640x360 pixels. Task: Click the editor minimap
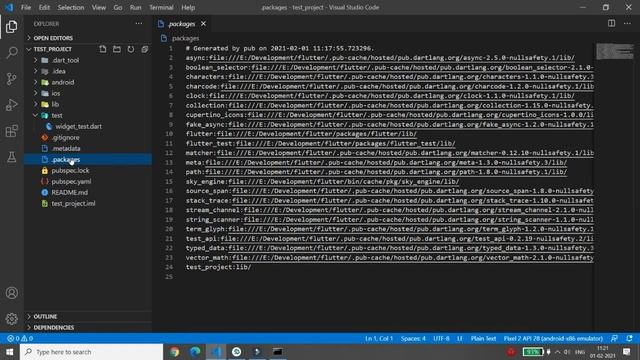(615, 51)
